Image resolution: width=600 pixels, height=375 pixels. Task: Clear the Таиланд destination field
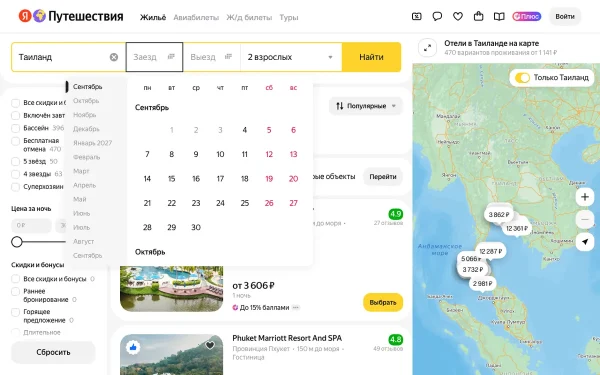pyautogui.click(x=114, y=57)
